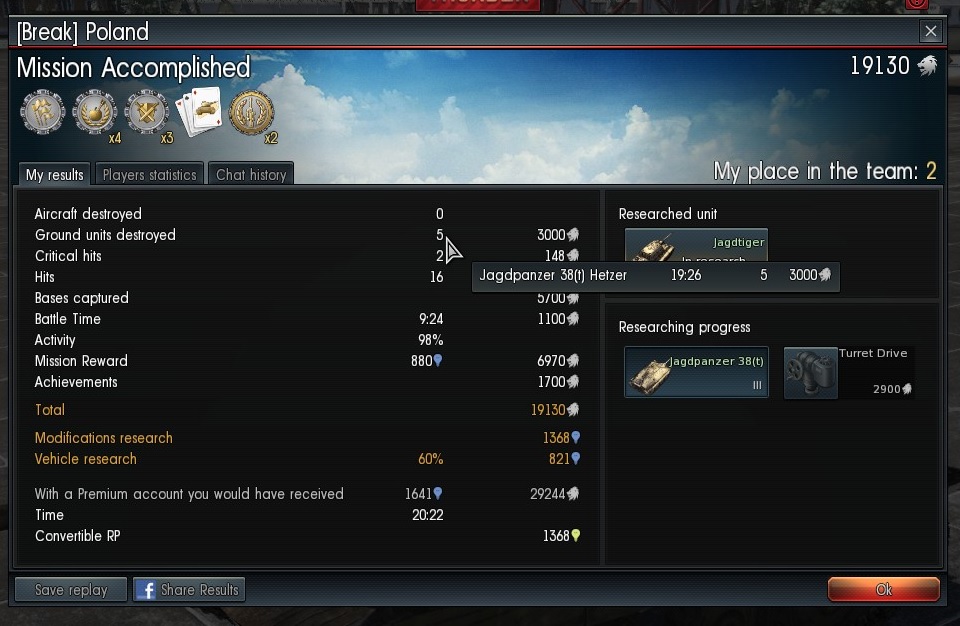Click the gold laurel medal marked x2
Screen dimensions: 960x626
[251, 112]
